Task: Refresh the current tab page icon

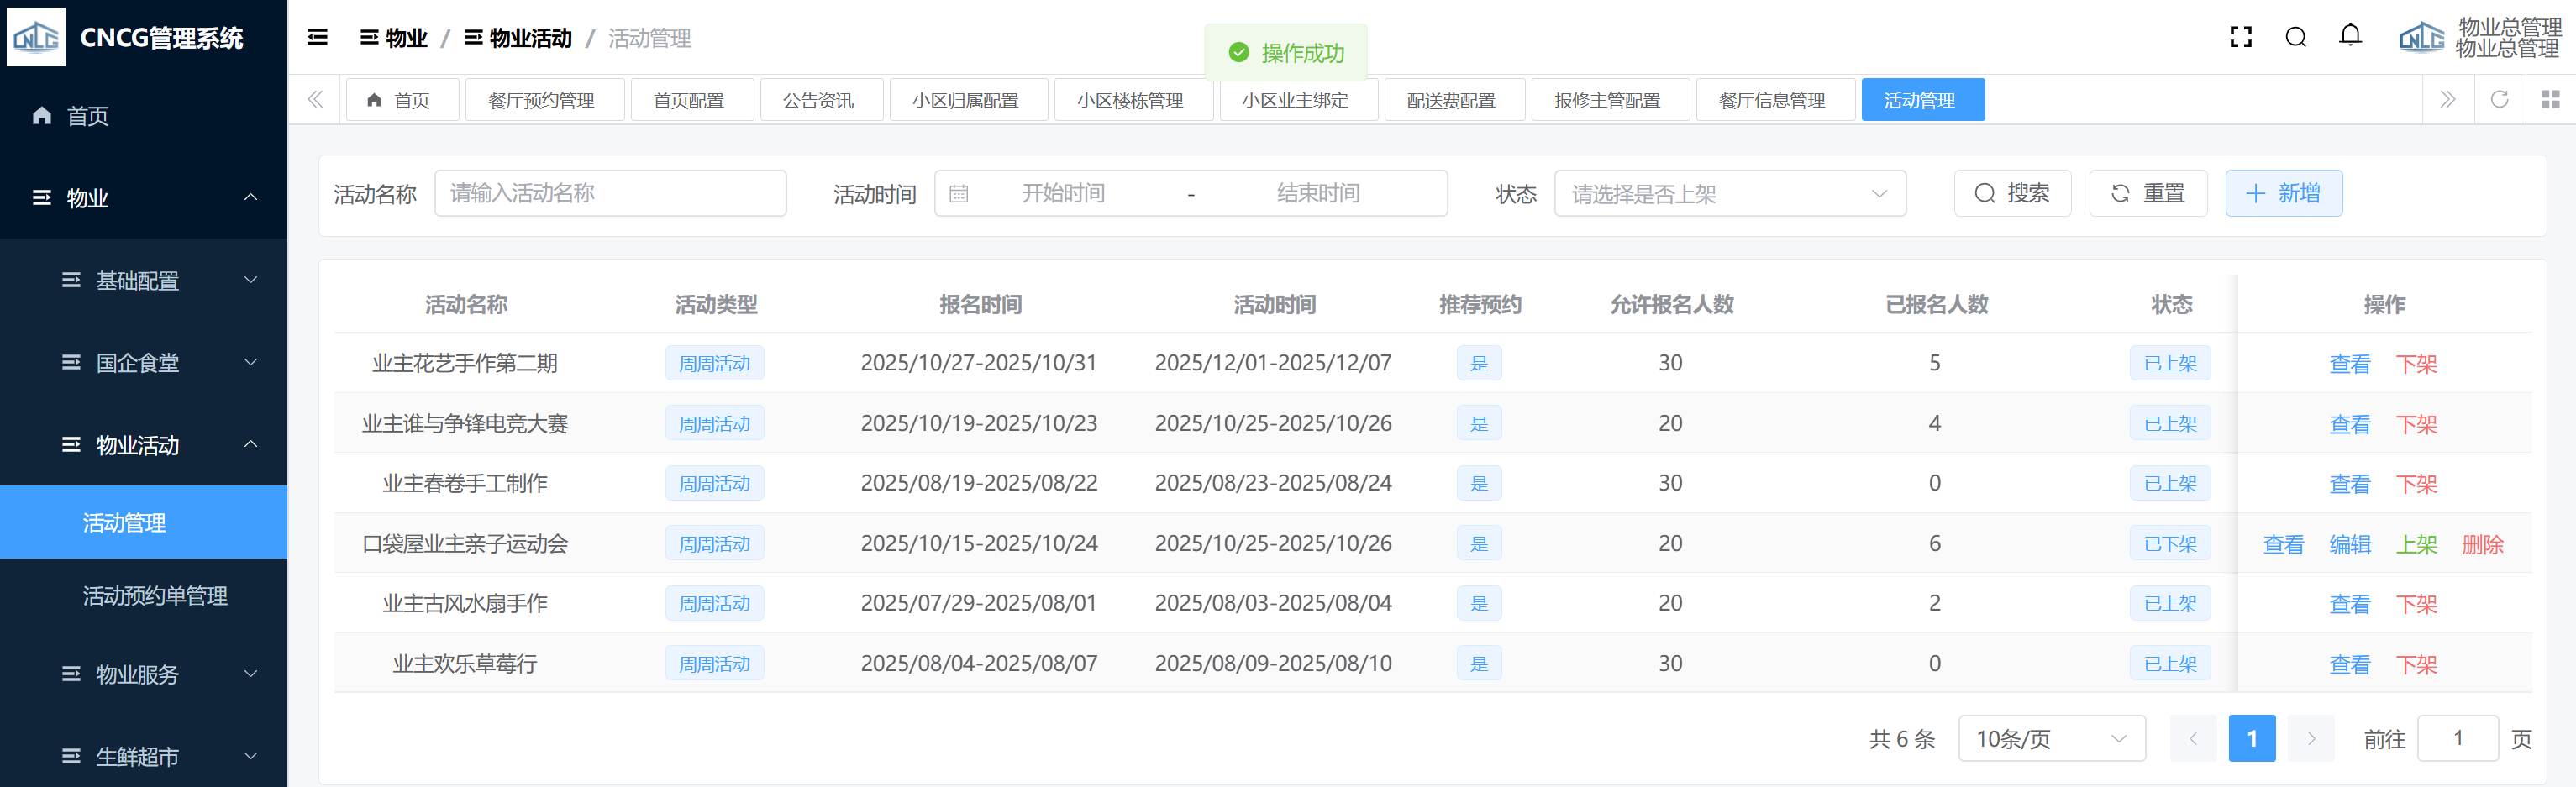Action: click(2499, 99)
